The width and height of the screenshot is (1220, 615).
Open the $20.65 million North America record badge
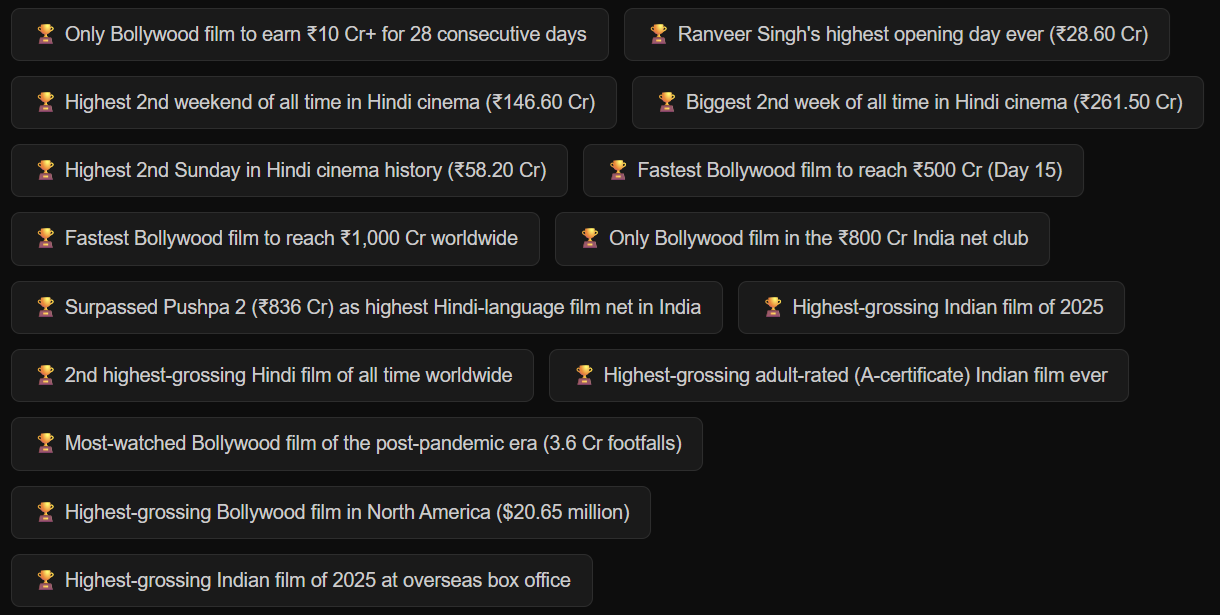click(x=330, y=512)
